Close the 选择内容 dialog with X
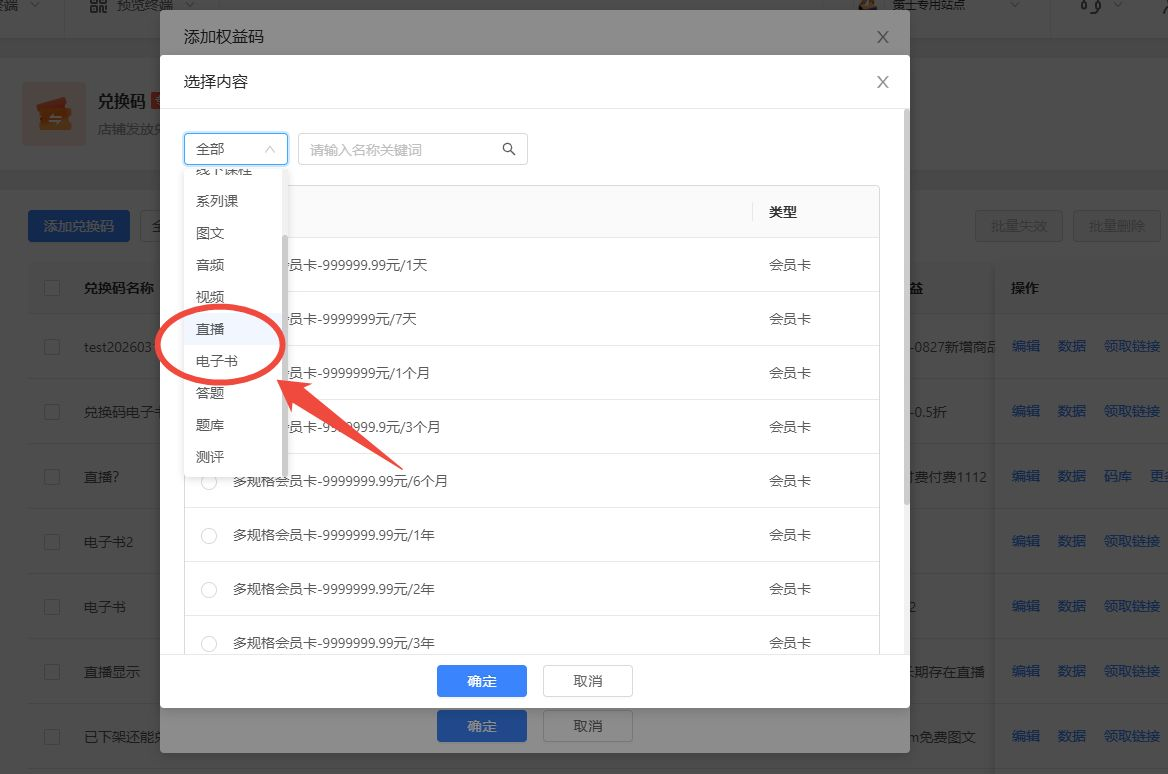Viewport: 1168px width, 774px height. (x=882, y=82)
